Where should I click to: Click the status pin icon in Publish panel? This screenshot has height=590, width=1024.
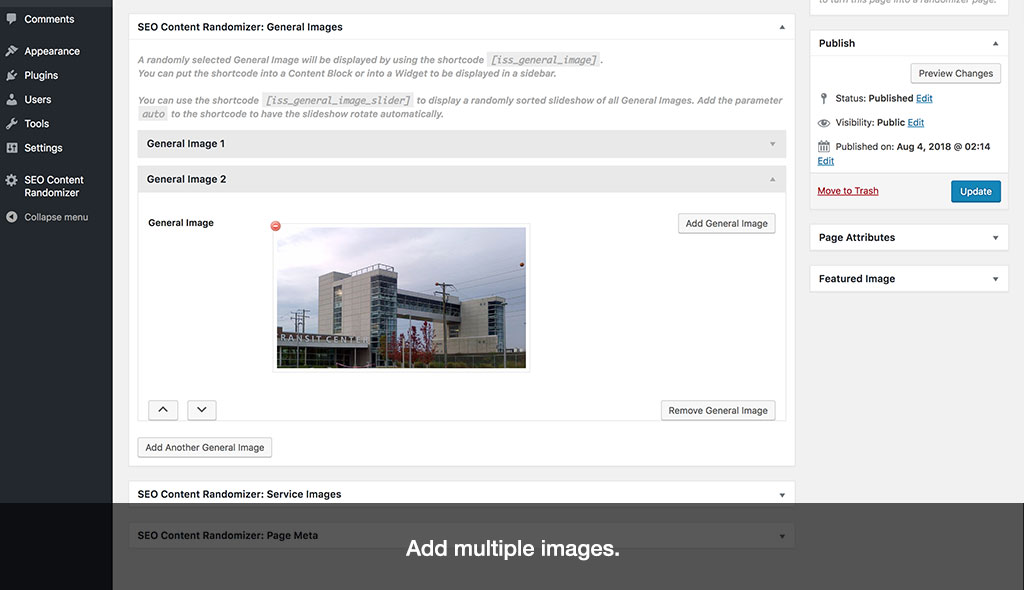point(824,98)
